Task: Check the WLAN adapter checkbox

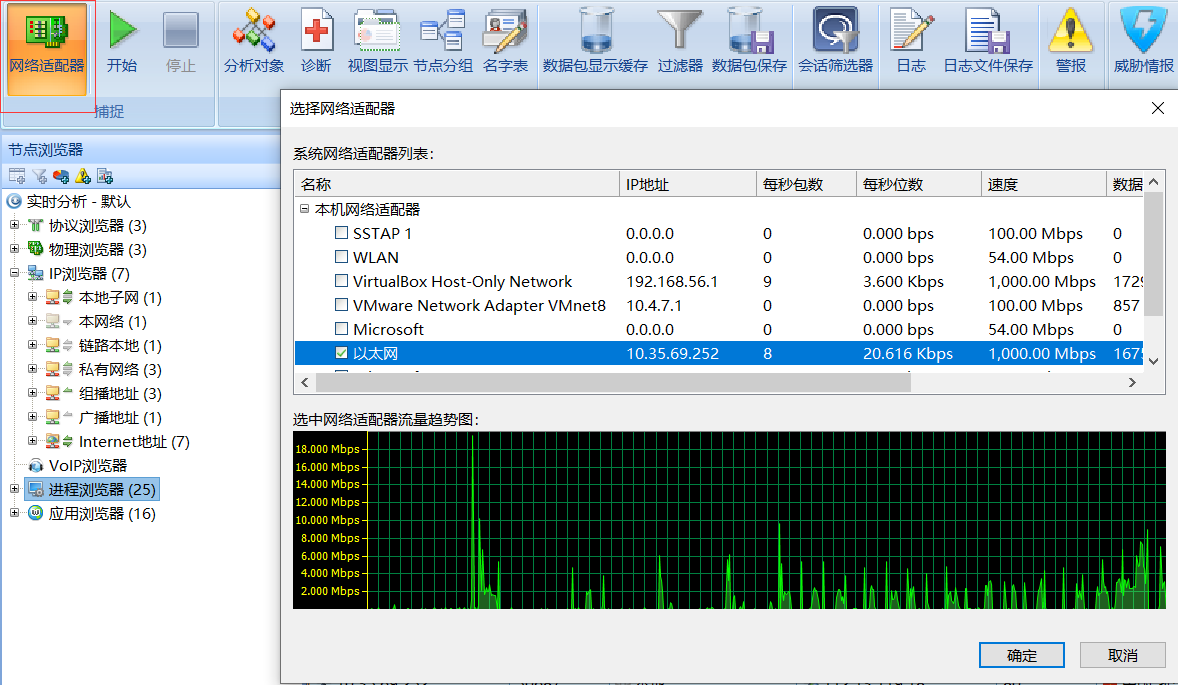Action: coord(341,257)
